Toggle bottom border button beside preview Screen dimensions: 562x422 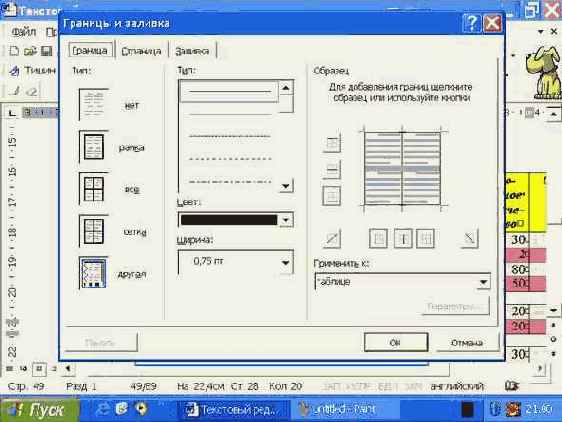(x=332, y=196)
